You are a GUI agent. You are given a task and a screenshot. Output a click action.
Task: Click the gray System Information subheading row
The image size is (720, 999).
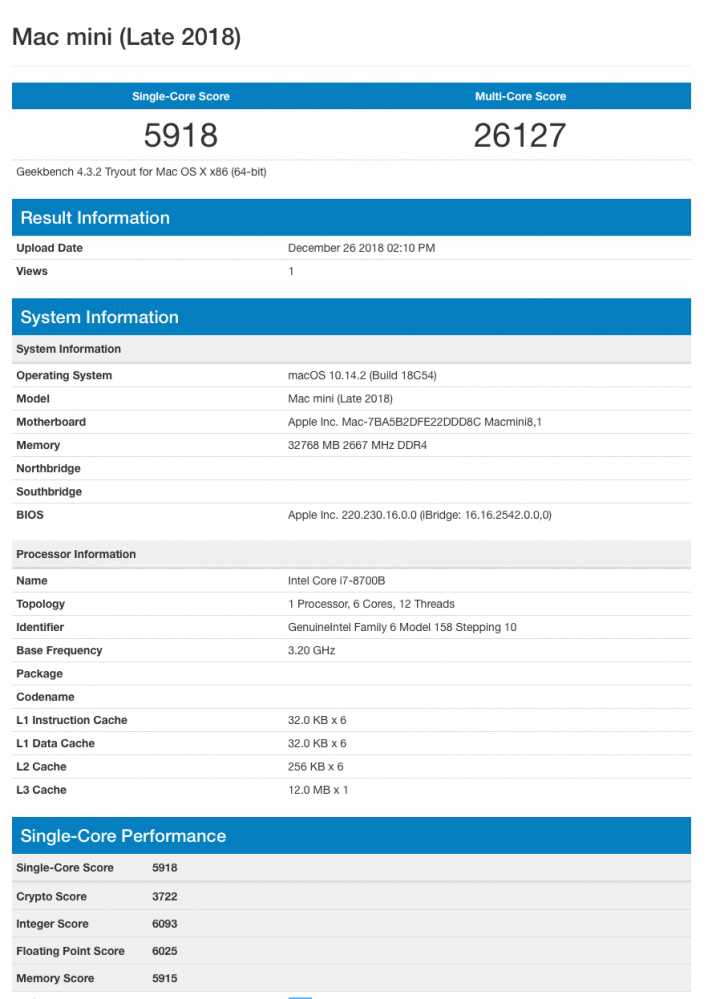[x=351, y=349]
